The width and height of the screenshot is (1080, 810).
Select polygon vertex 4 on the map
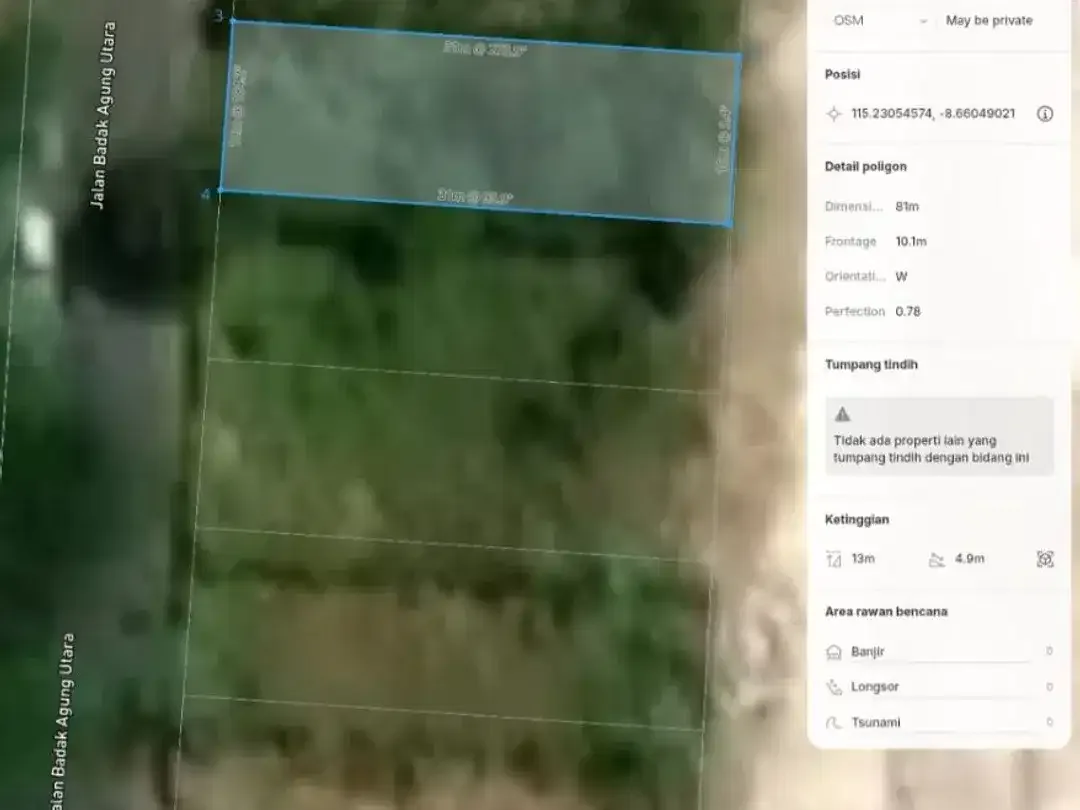click(220, 191)
